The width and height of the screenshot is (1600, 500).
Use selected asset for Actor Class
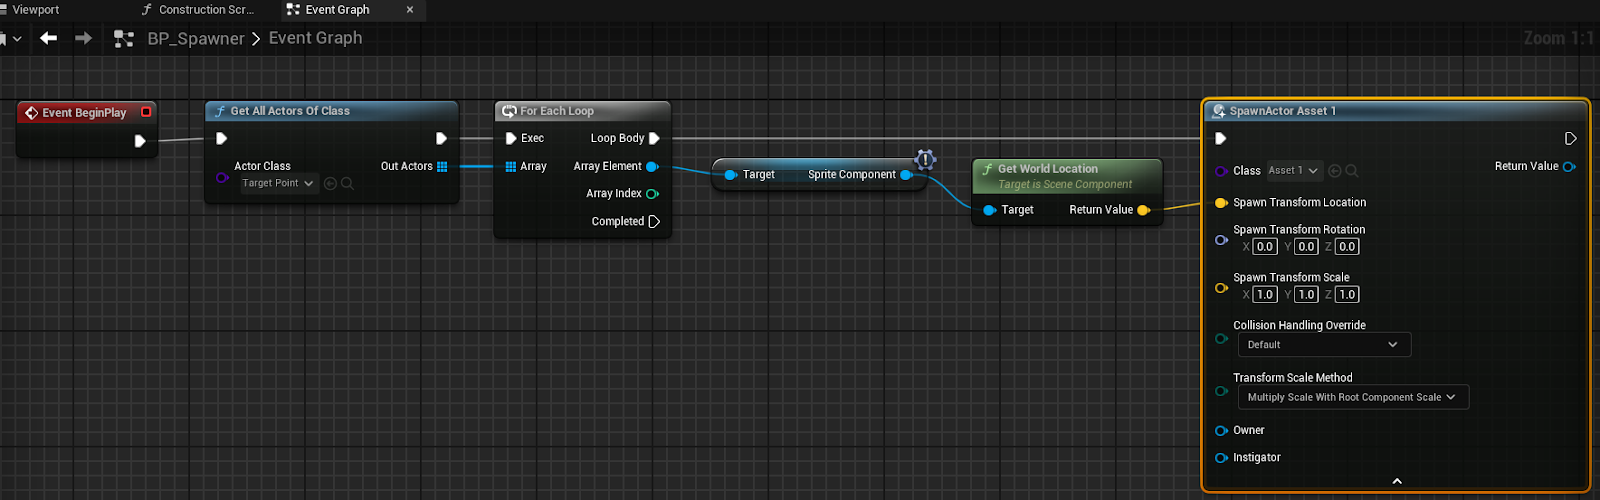330,183
